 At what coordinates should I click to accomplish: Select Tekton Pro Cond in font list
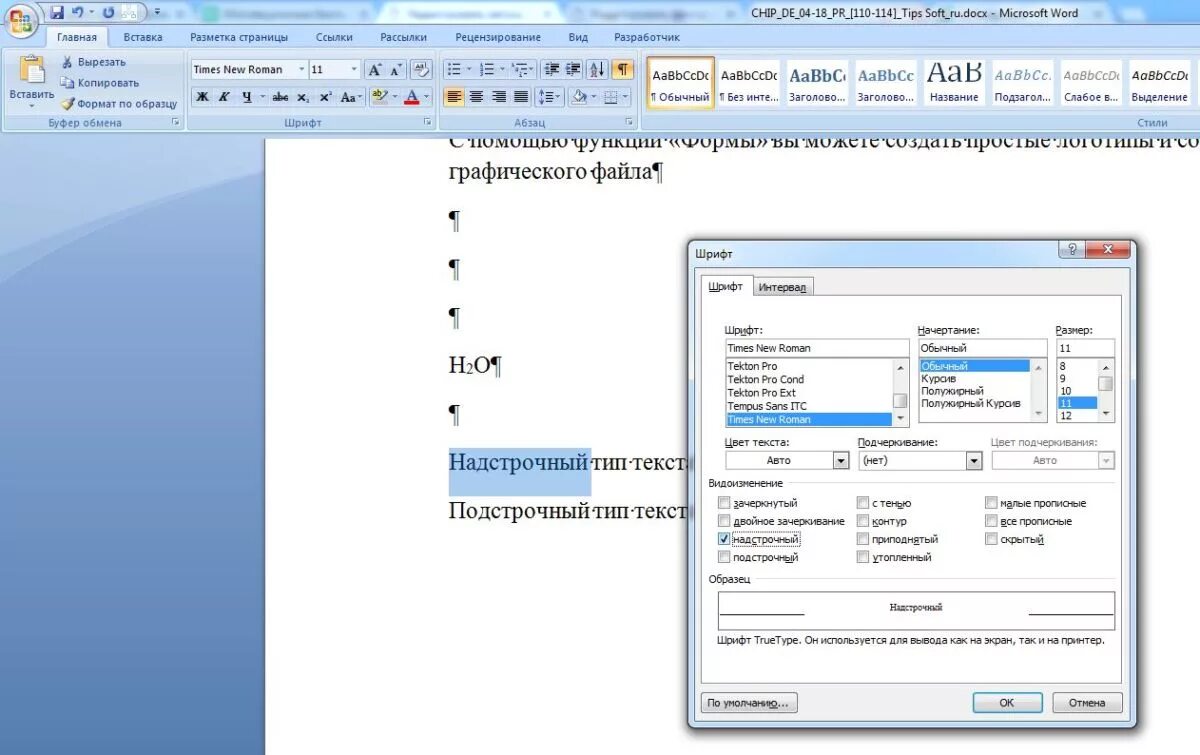coord(766,379)
